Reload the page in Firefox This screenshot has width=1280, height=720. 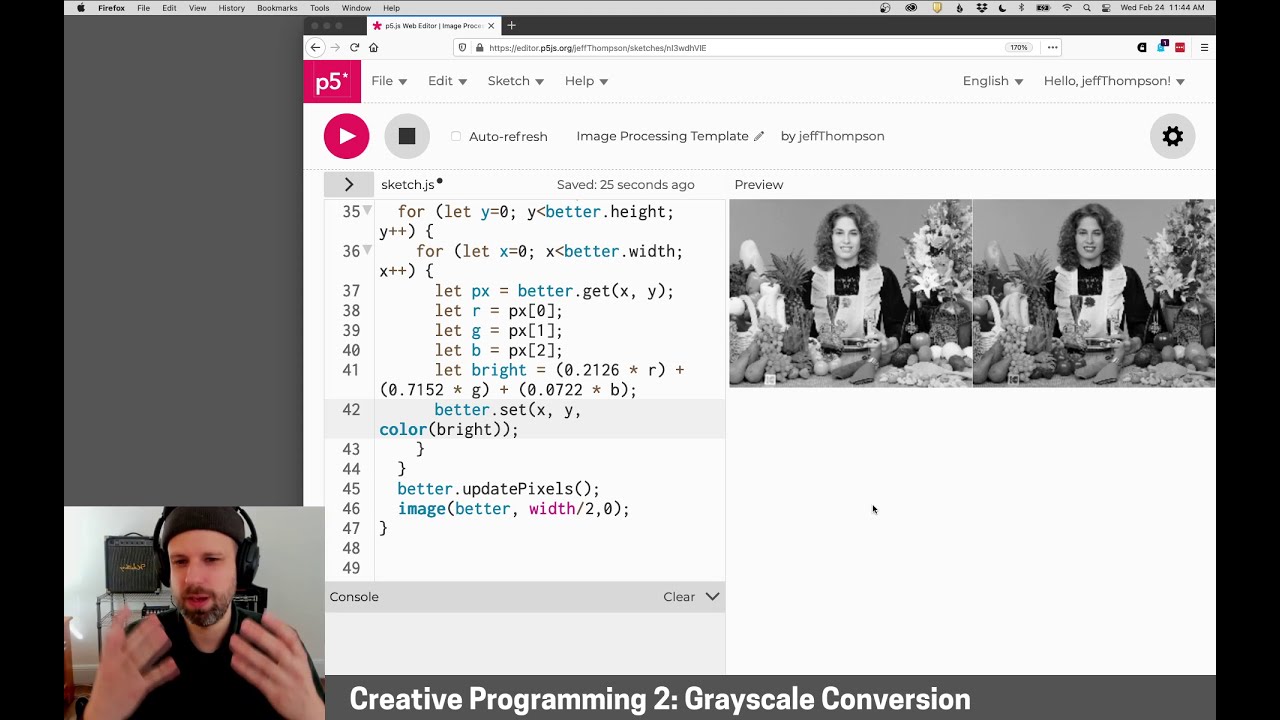tap(354, 47)
